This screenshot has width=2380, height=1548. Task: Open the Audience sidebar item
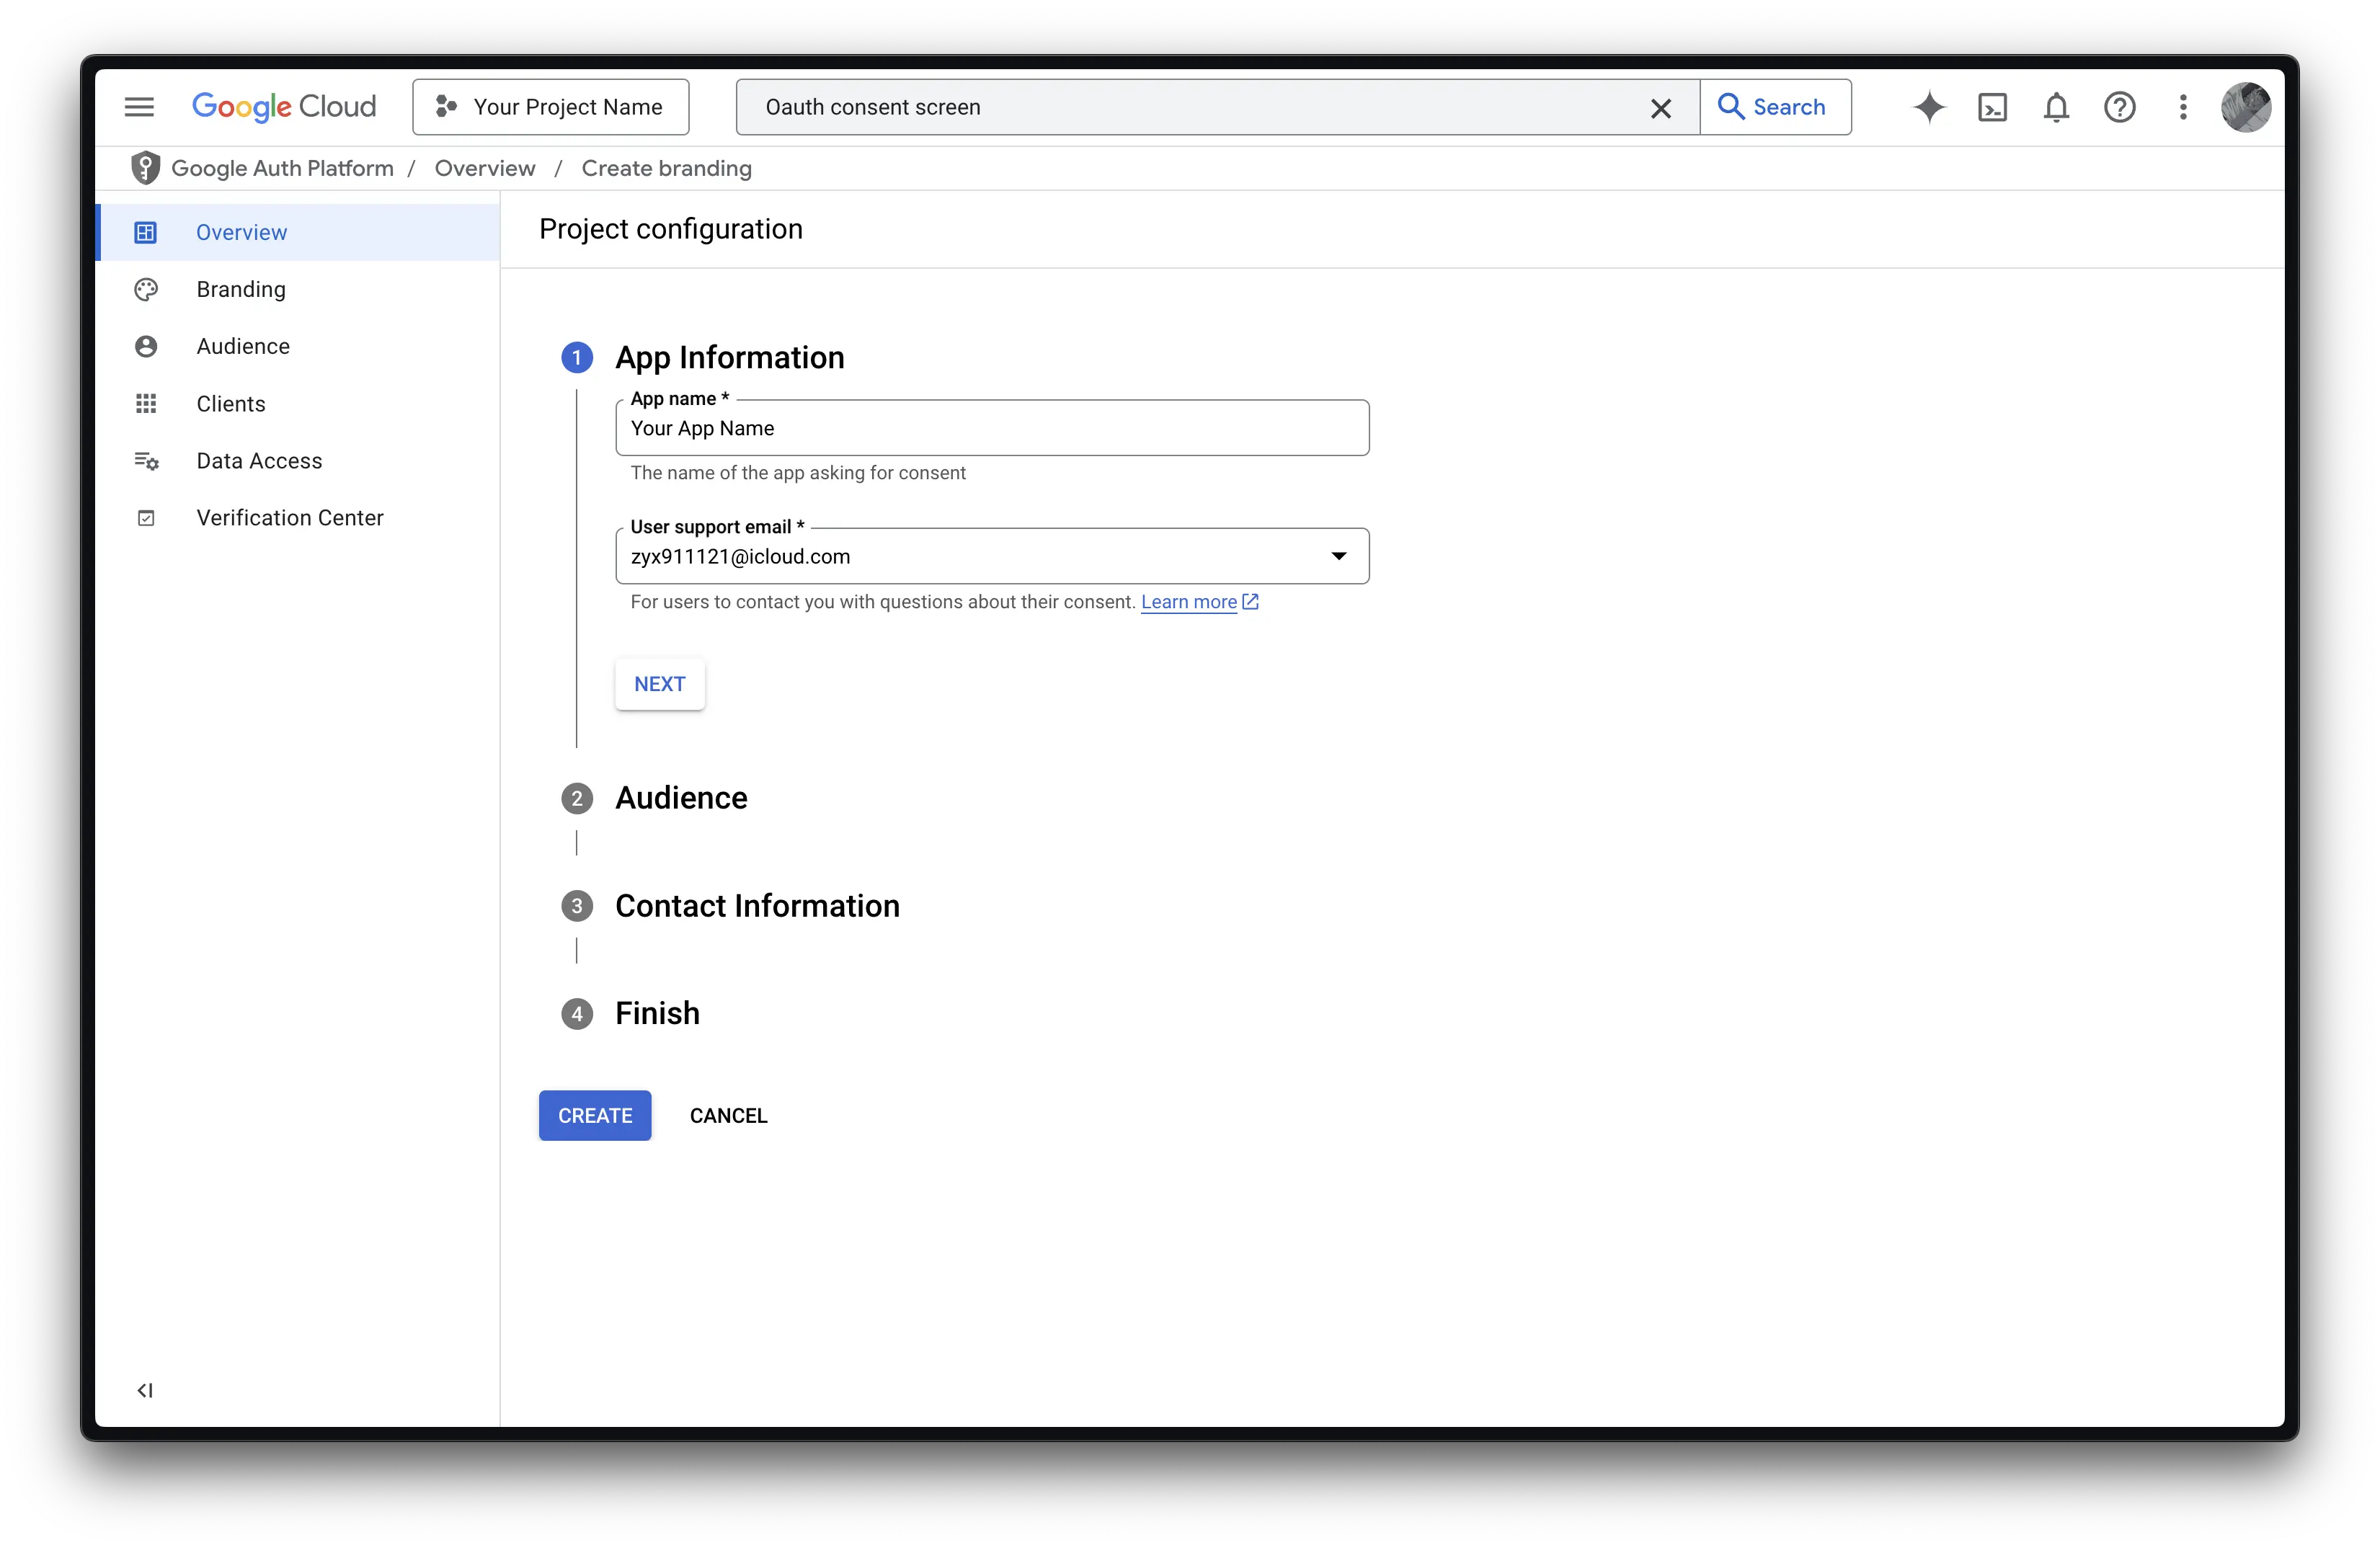tap(298, 346)
